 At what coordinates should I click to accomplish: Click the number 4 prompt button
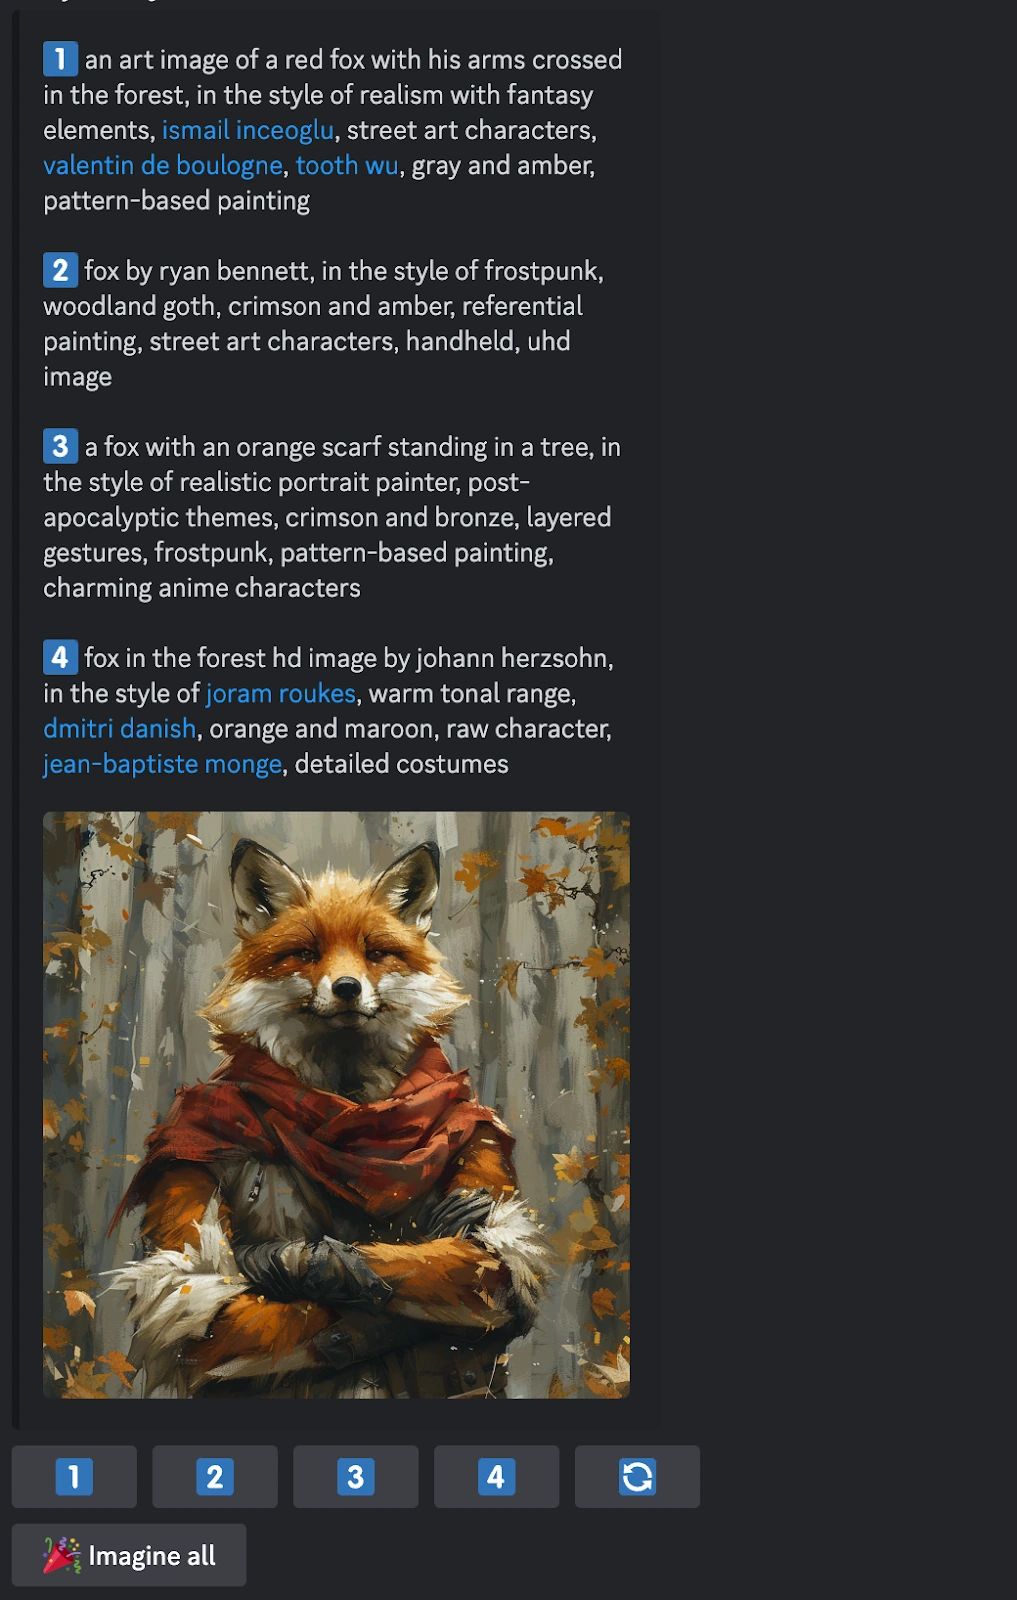tap(496, 1476)
